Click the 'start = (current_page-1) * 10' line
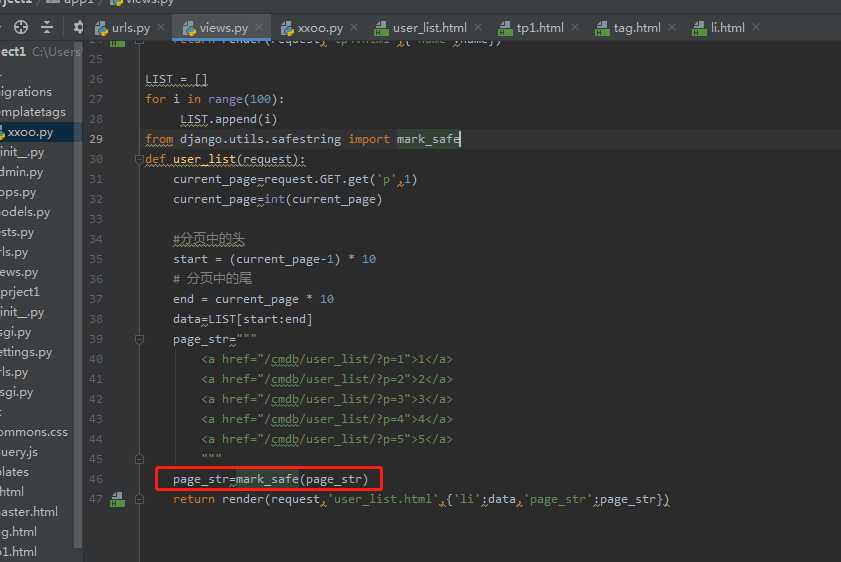 pos(274,259)
